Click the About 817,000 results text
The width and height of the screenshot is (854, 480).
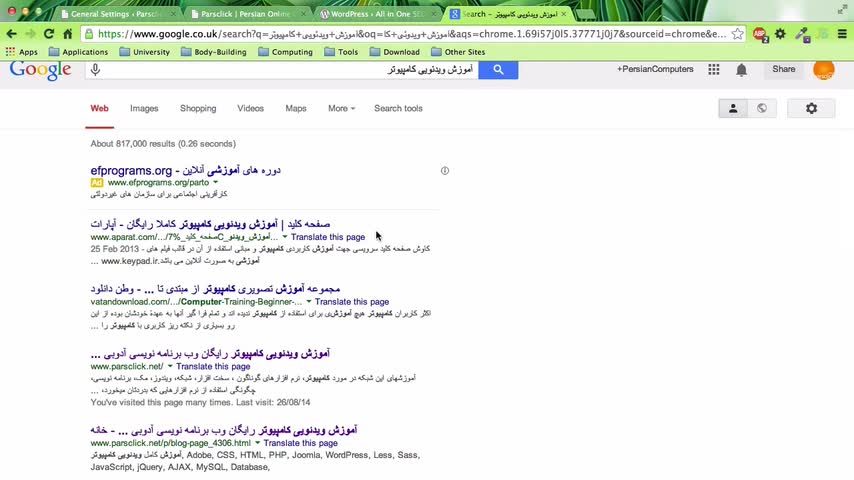tap(163, 144)
